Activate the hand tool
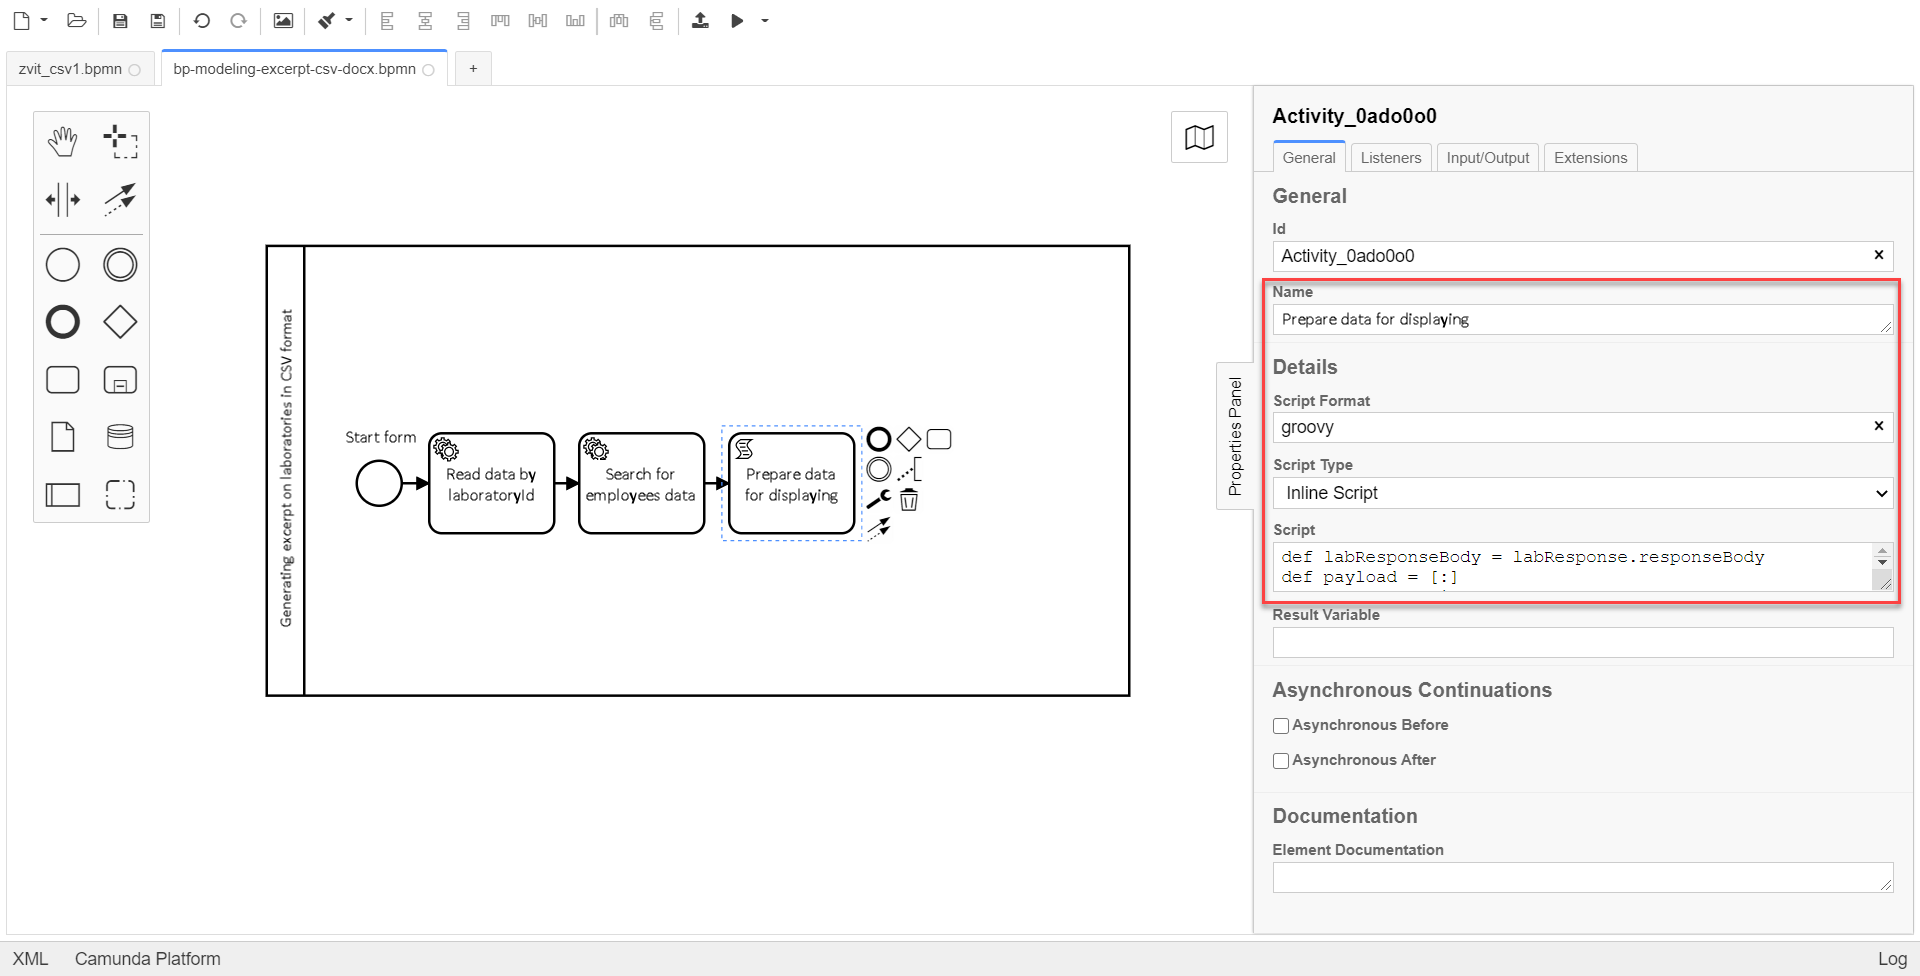Viewport: 1920px width, 976px height. (x=62, y=142)
